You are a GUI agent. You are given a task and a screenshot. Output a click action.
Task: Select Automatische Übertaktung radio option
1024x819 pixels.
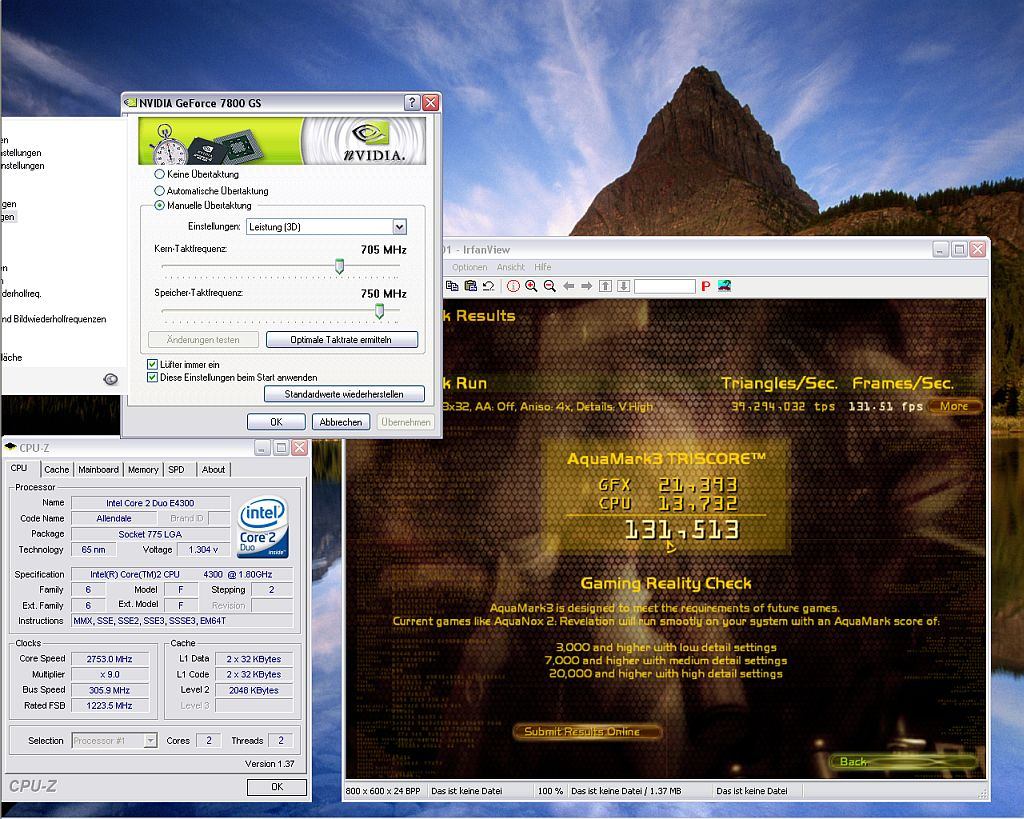tap(159, 191)
